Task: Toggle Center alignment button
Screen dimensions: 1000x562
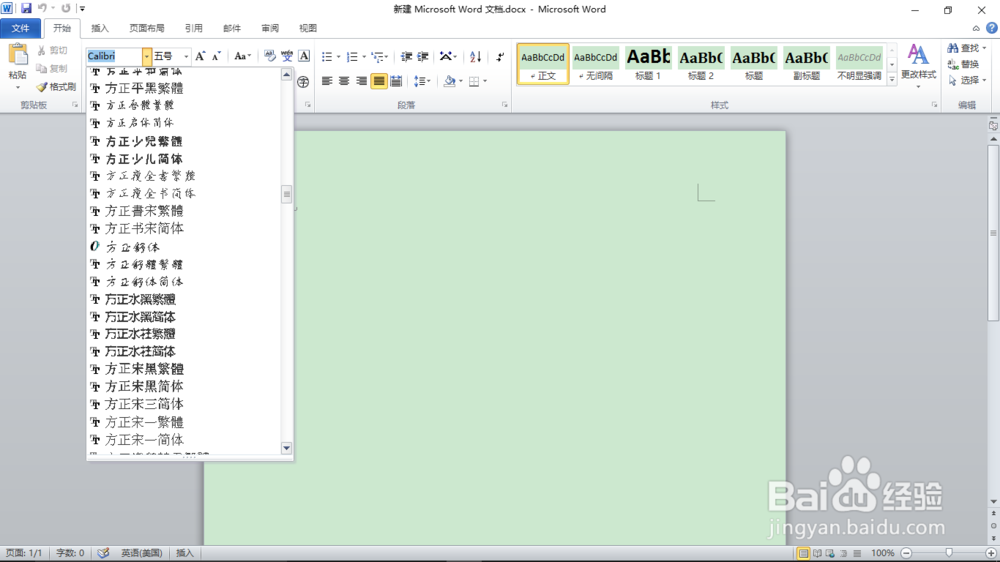Action: coord(344,81)
